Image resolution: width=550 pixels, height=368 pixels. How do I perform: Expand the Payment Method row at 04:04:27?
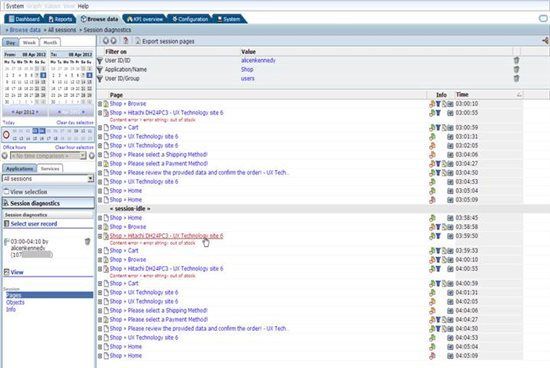coord(100,320)
